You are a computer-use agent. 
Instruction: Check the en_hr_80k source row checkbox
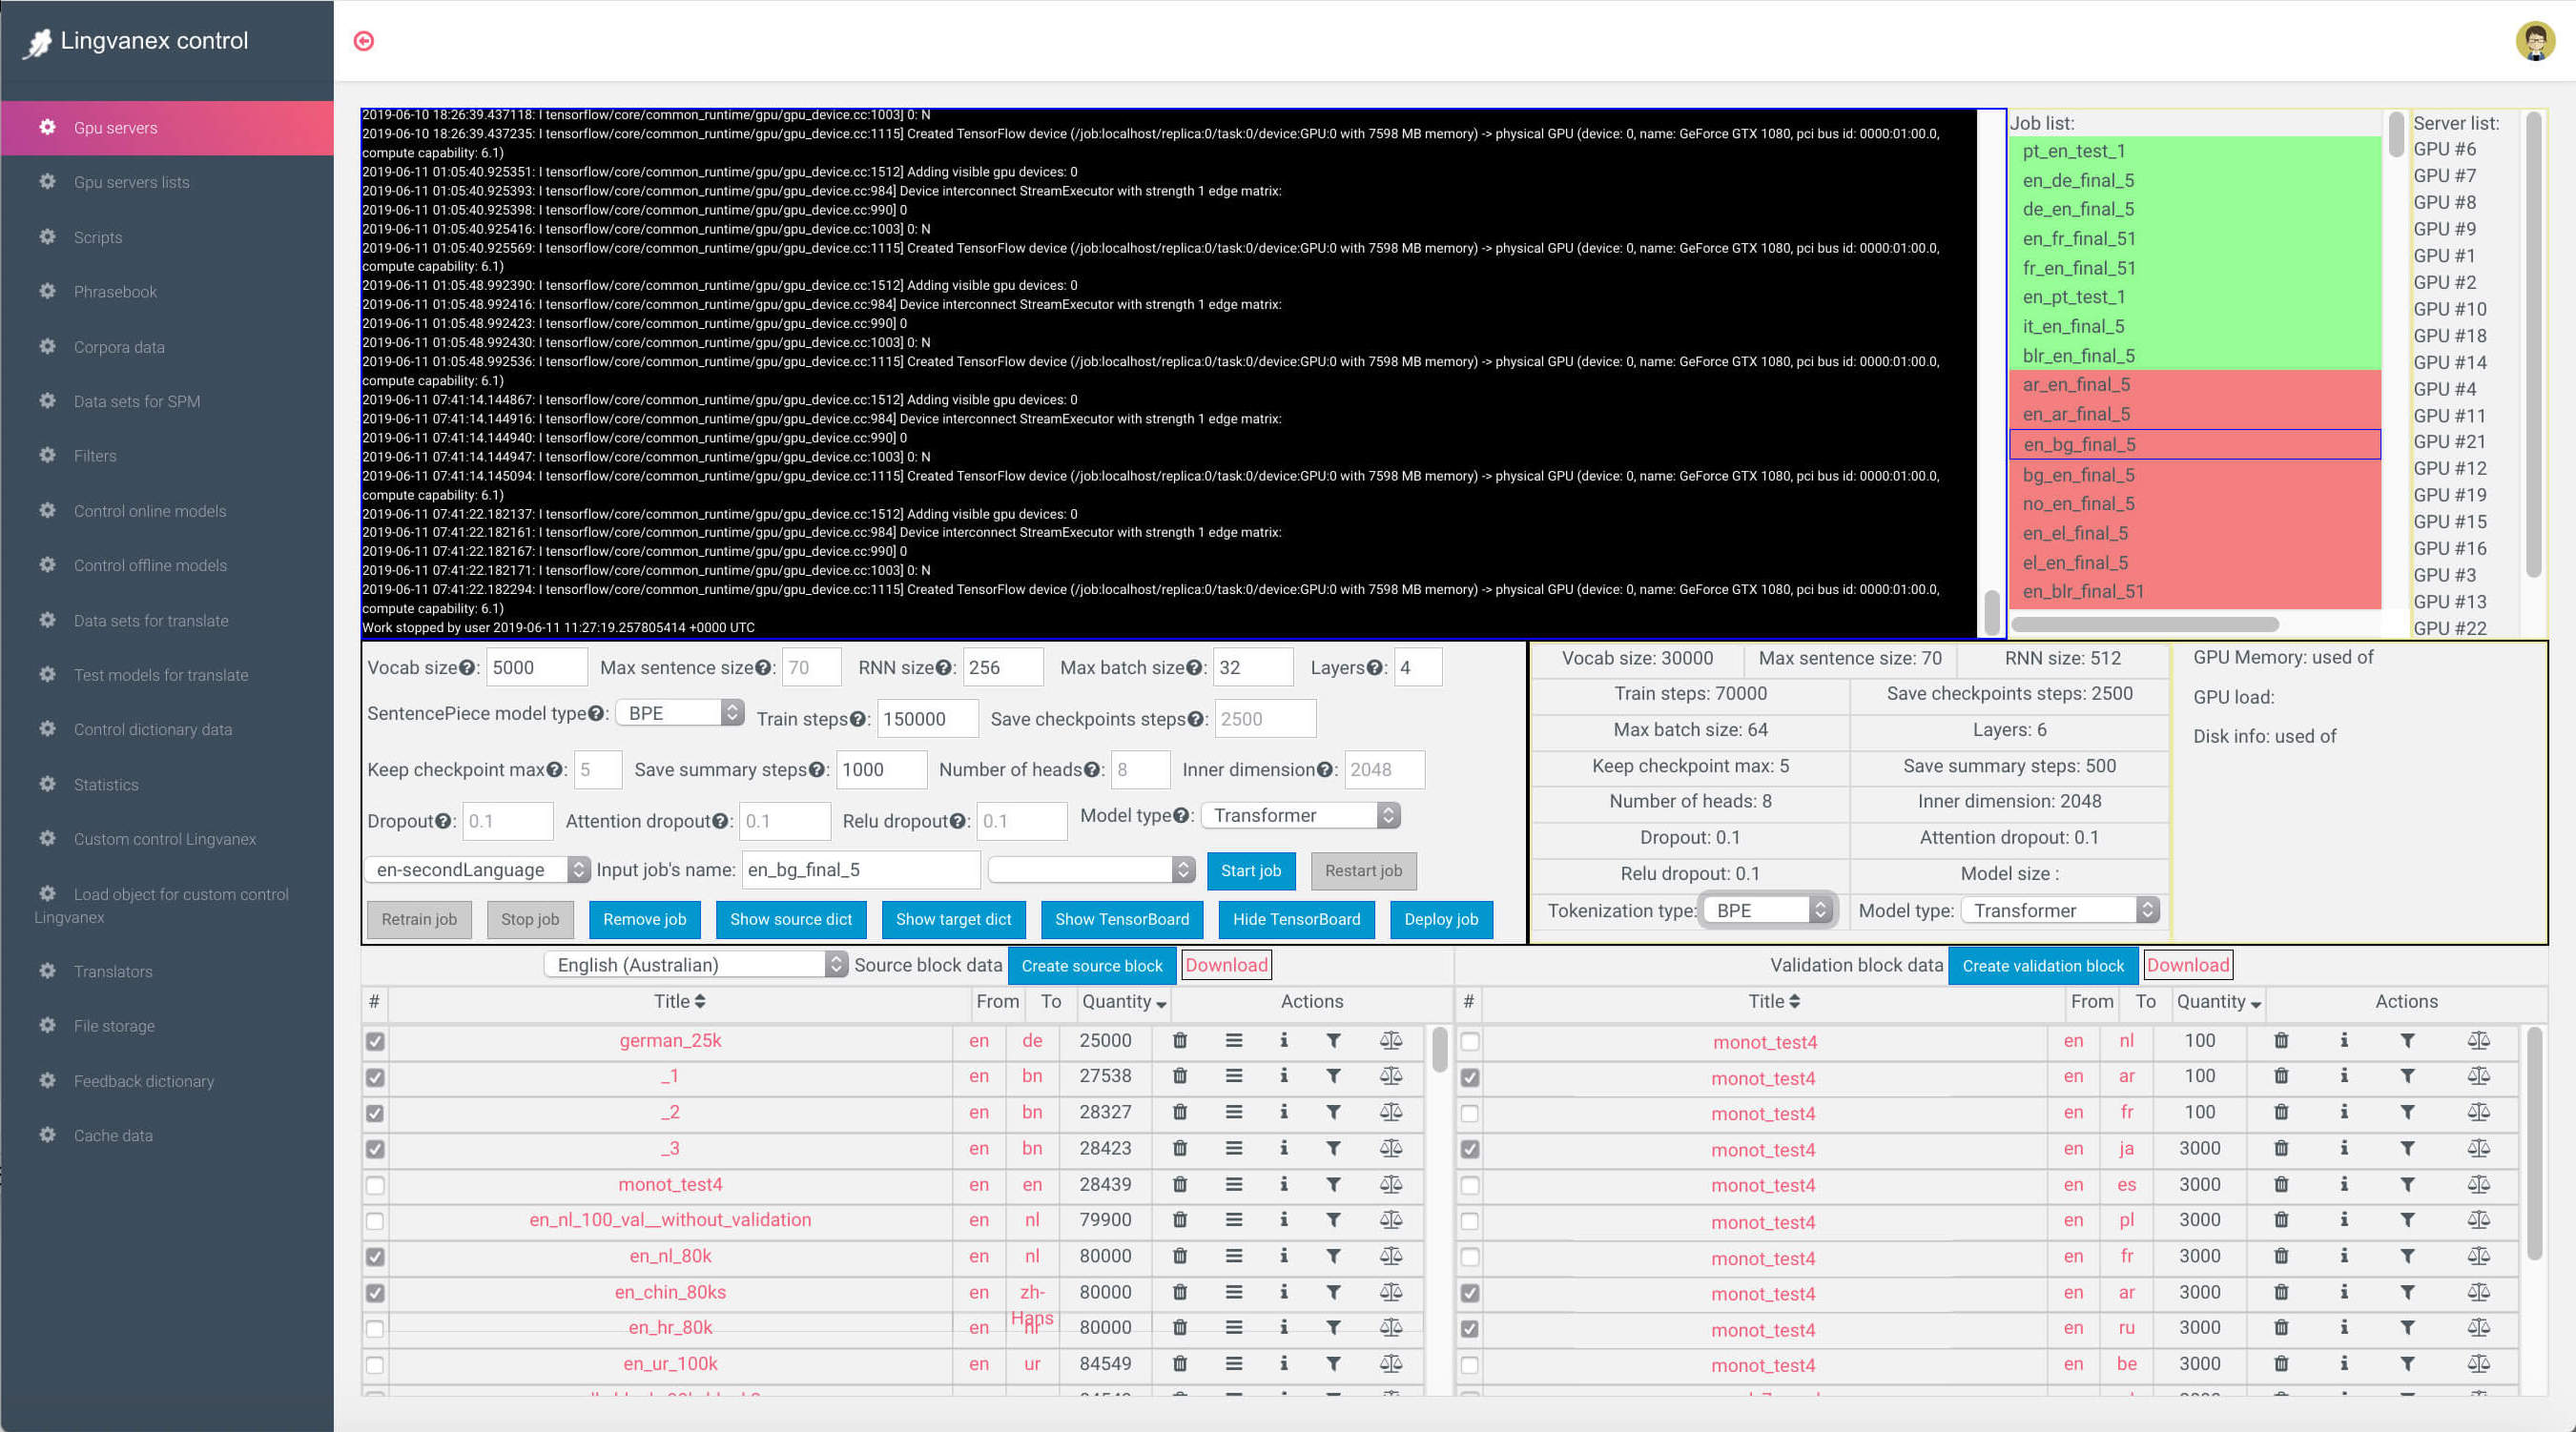pos(375,1328)
